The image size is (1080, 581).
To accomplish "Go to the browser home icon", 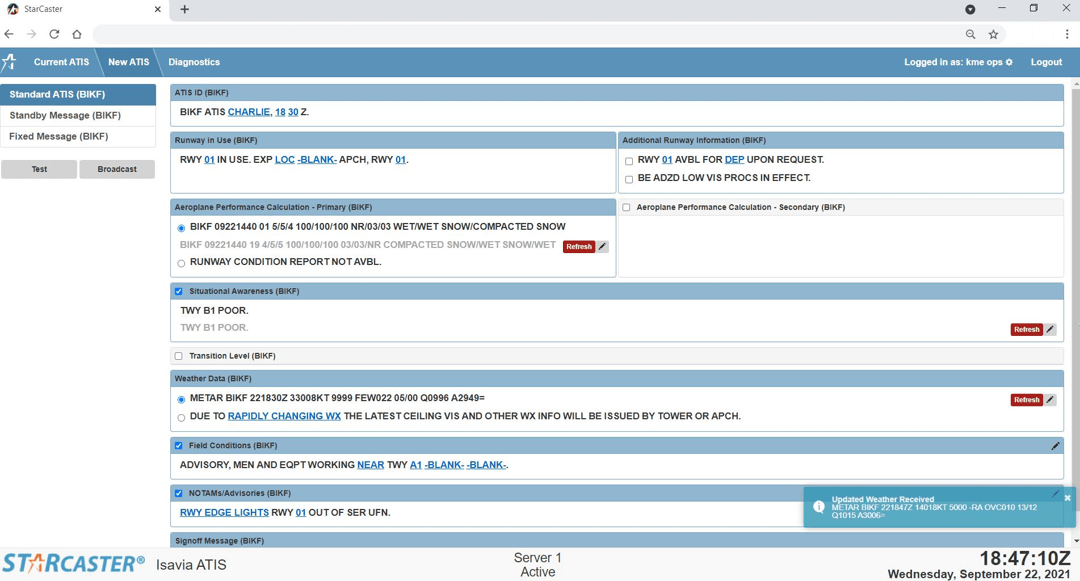I will (x=76, y=34).
